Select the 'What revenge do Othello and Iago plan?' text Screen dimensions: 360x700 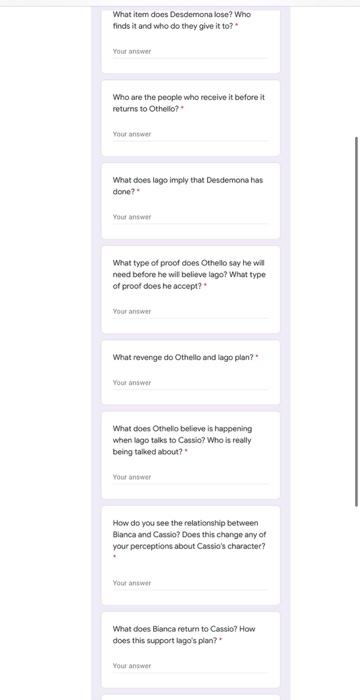coord(183,357)
